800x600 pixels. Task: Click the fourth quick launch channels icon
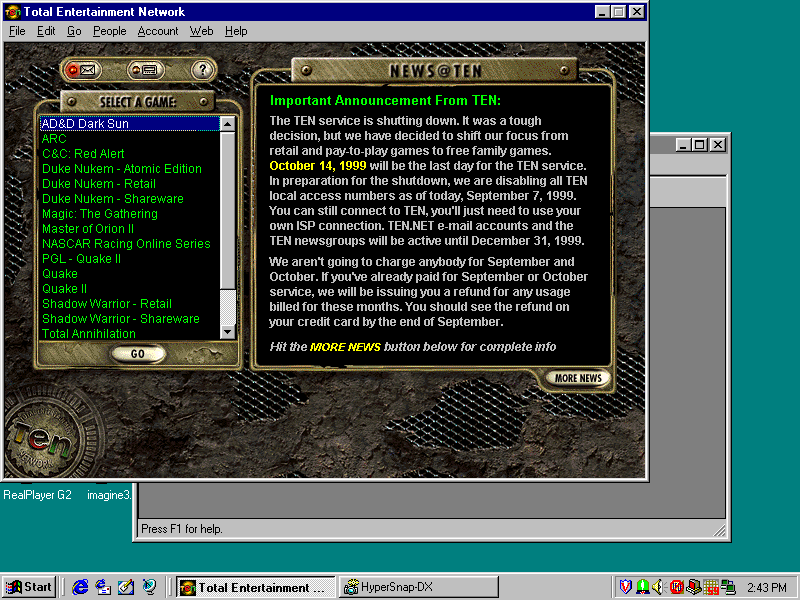[149, 587]
